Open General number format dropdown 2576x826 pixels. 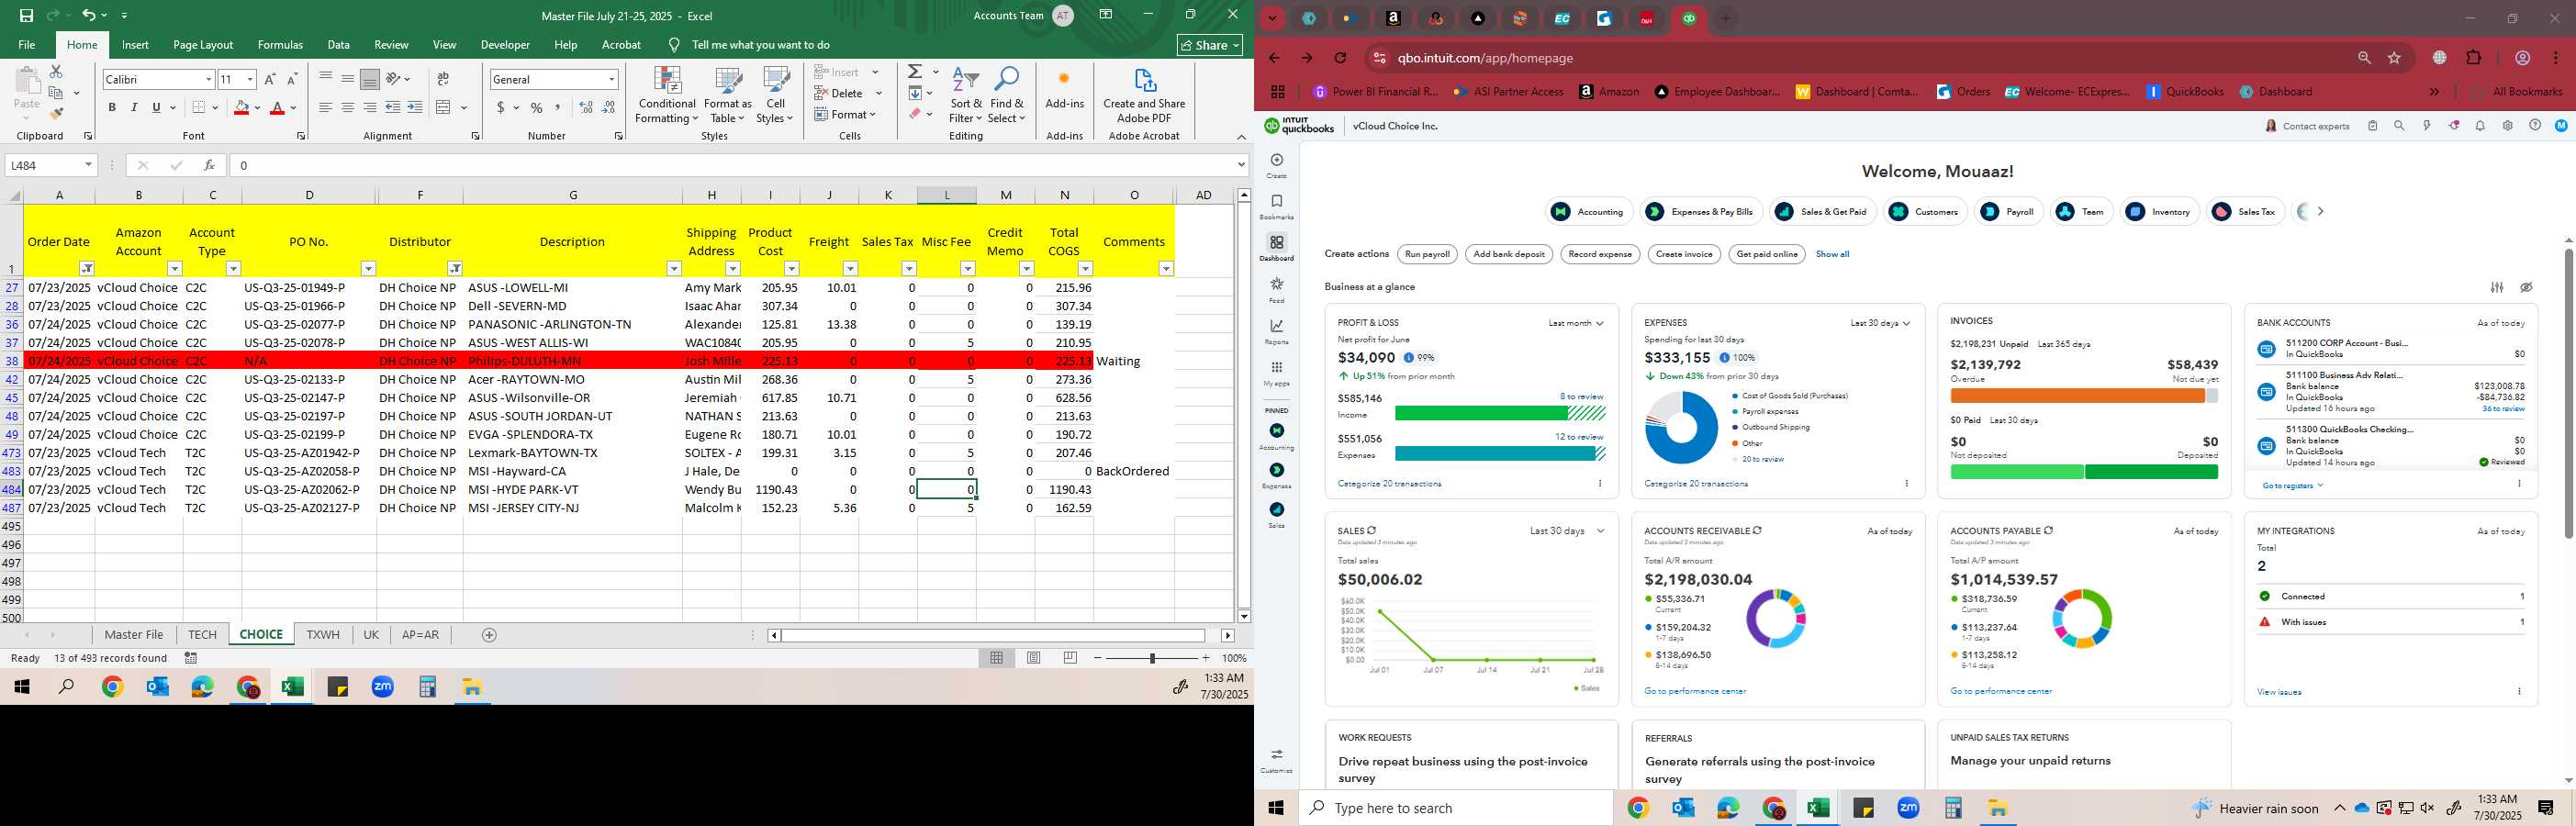click(611, 79)
